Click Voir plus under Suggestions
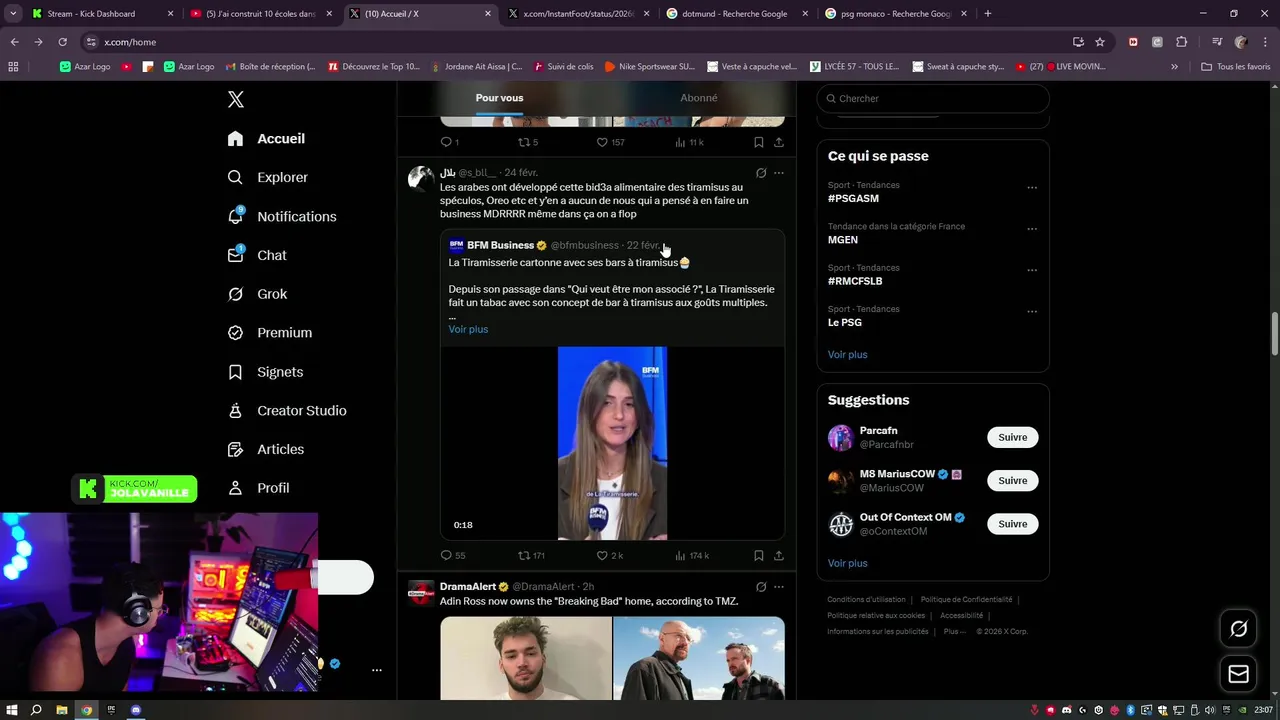The width and height of the screenshot is (1280, 720). click(x=847, y=563)
